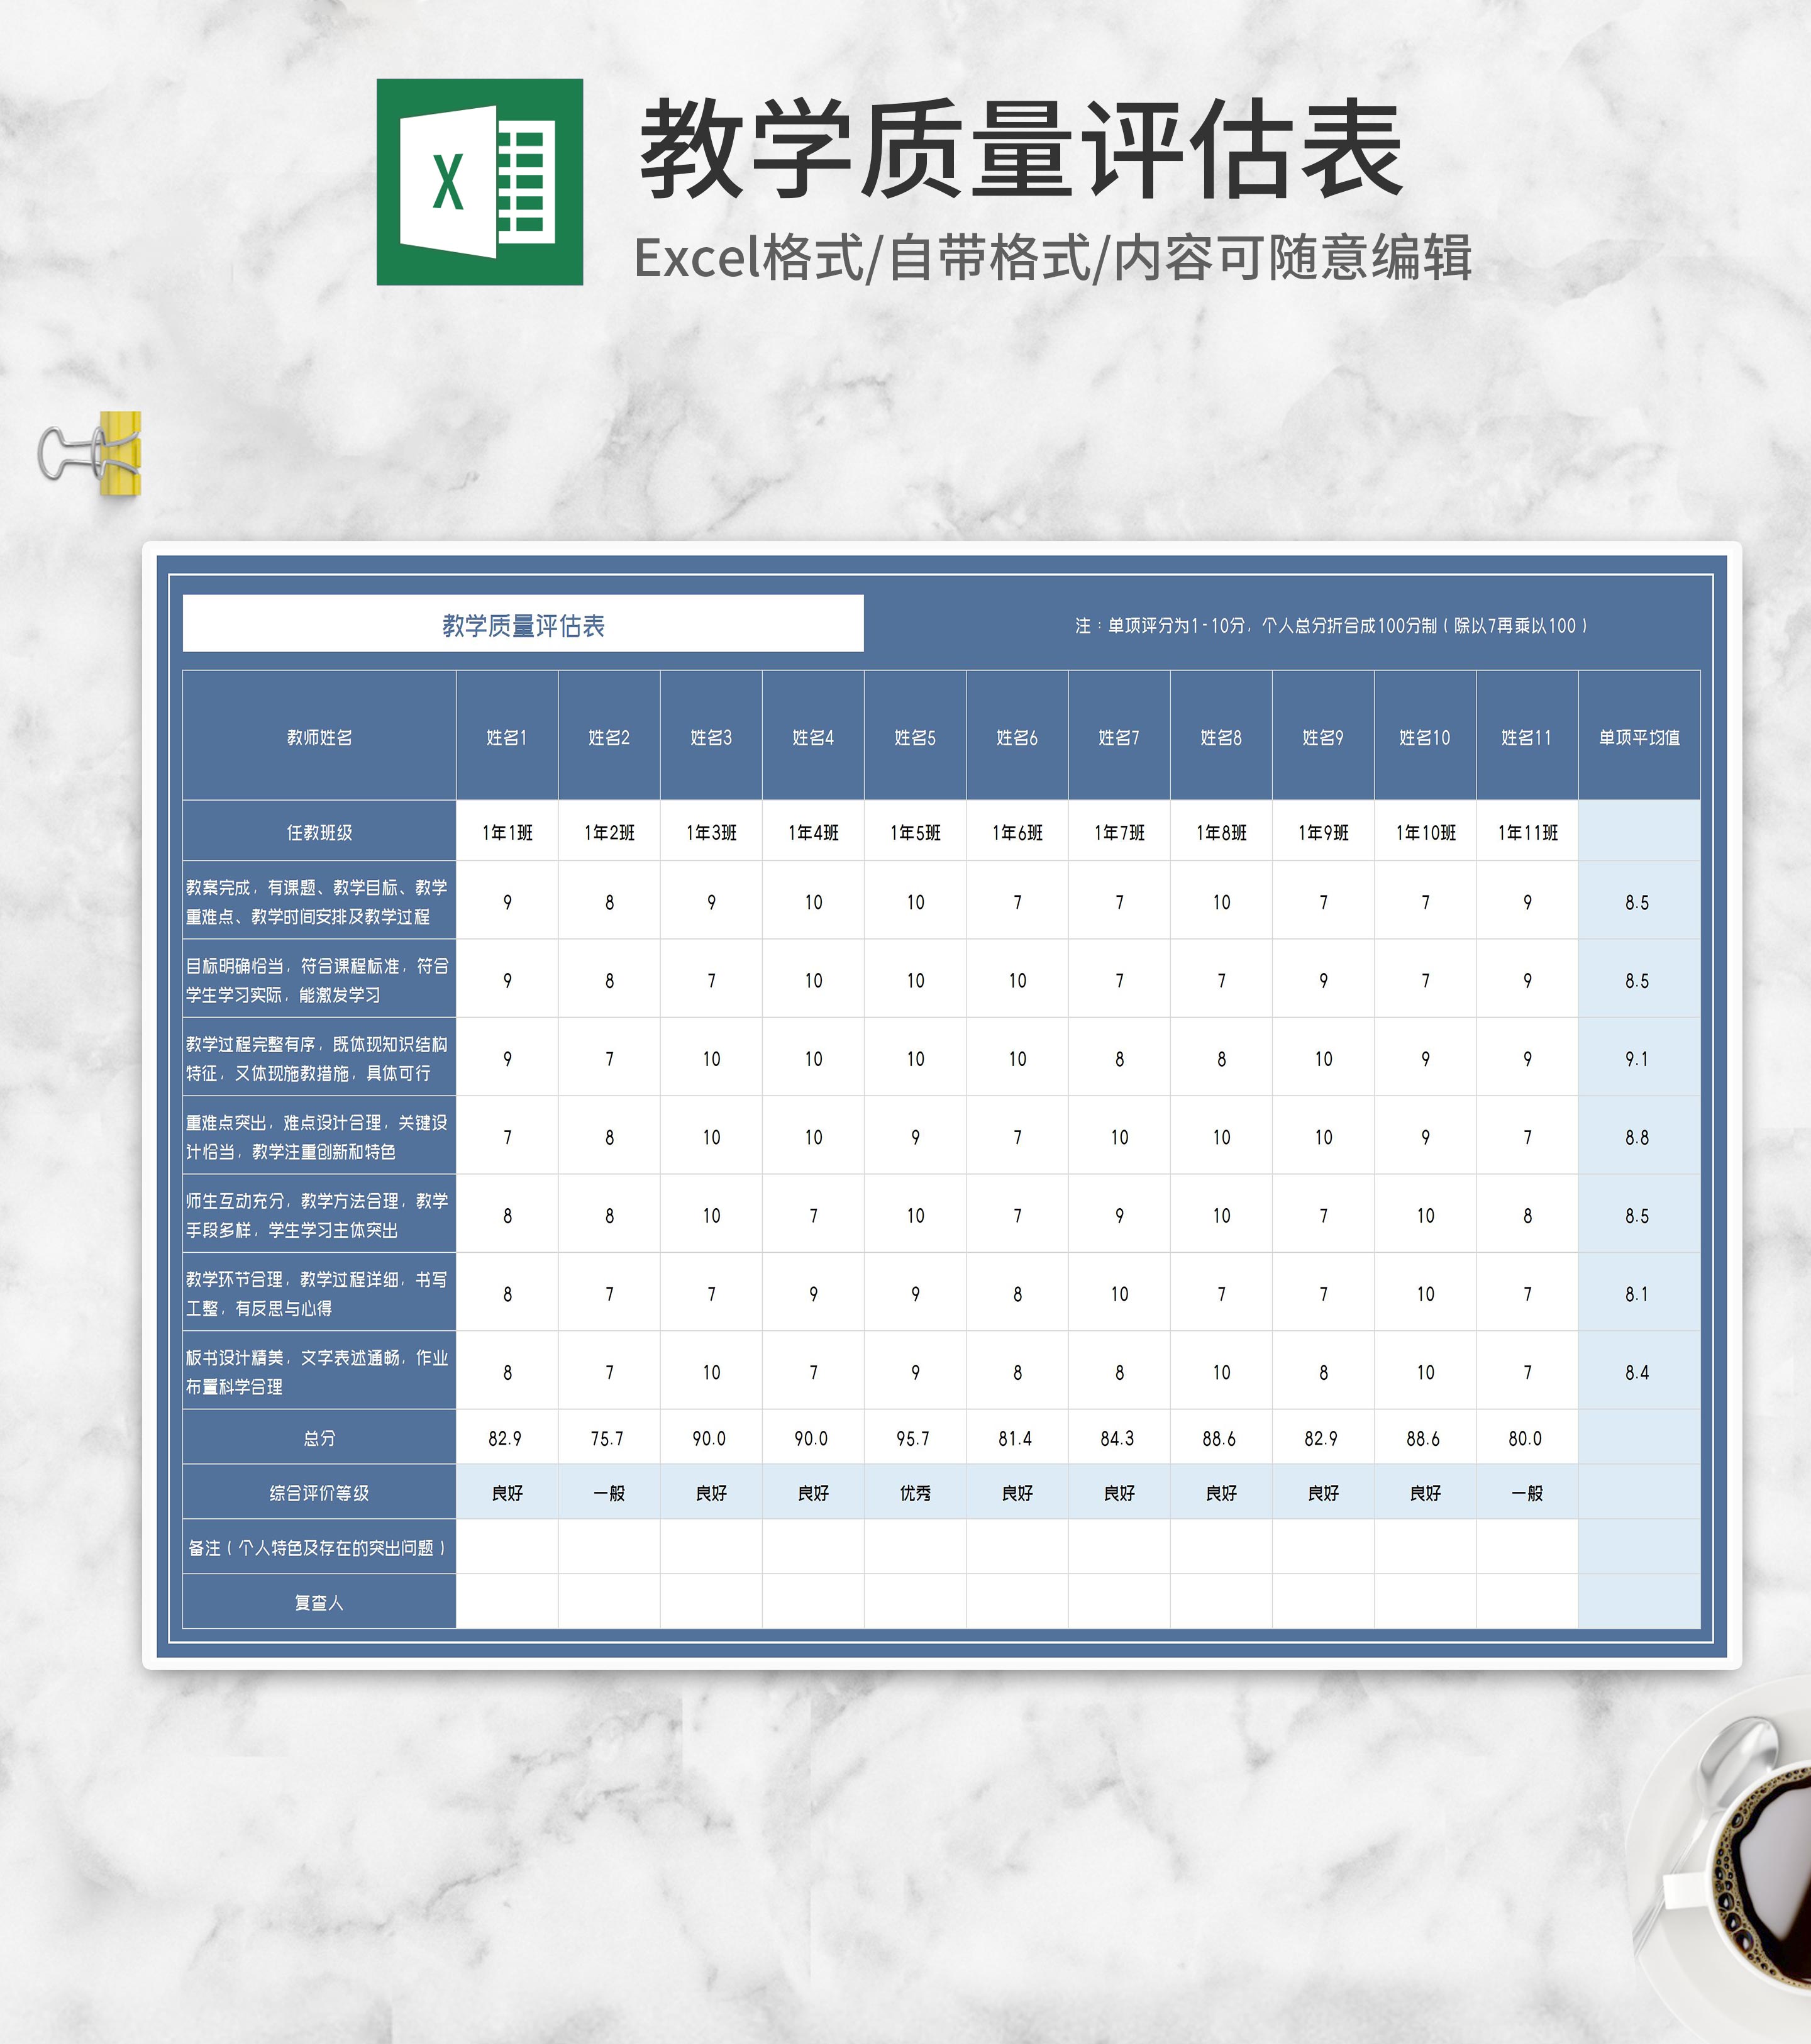Select the 姓名11 column header
The width and height of the screenshot is (1811, 2044).
click(1527, 737)
